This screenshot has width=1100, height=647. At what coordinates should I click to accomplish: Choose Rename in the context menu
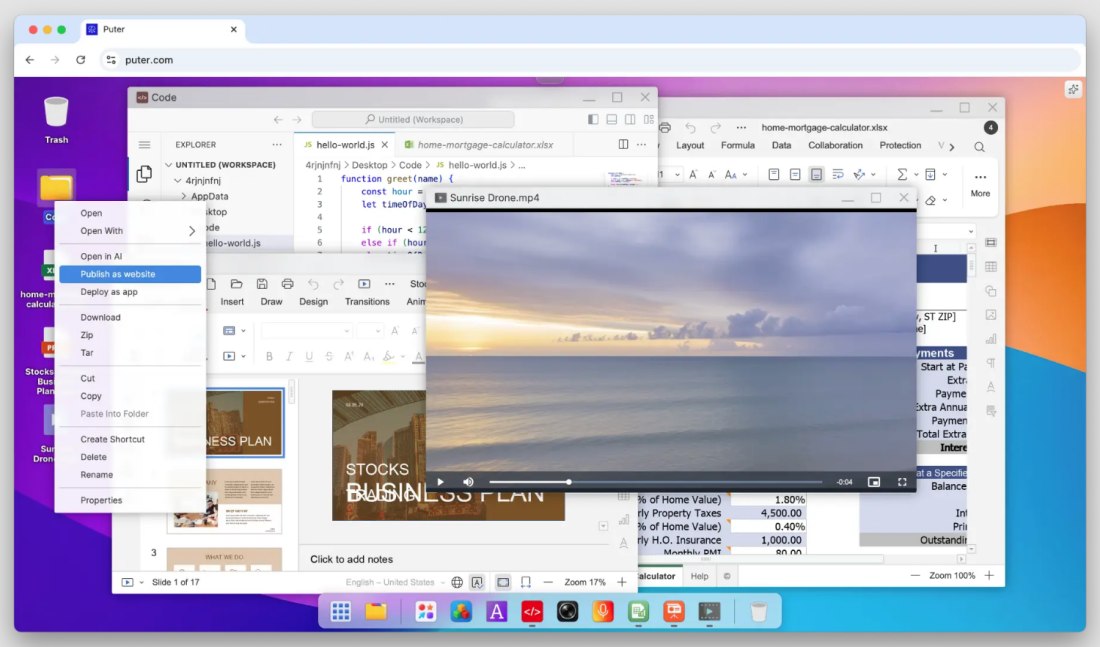(130, 475)
